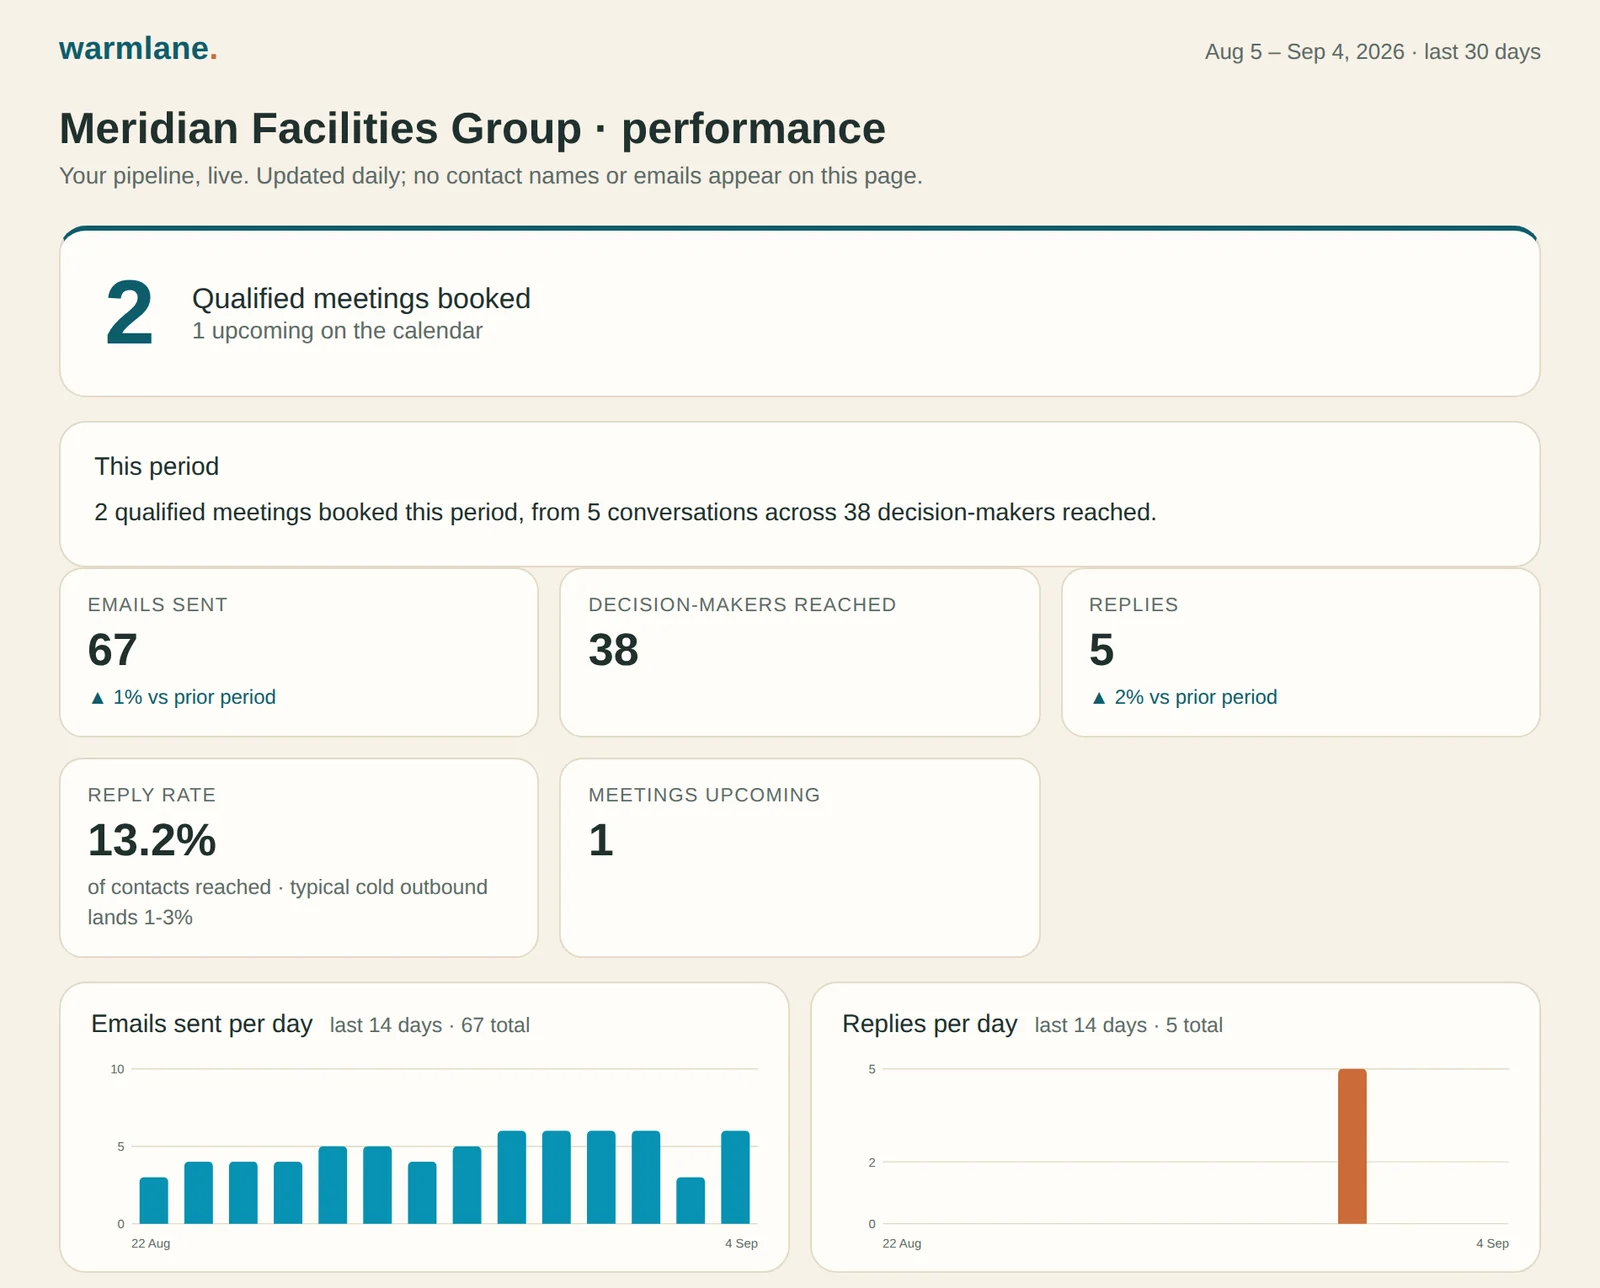Click the up-arrow icon beside 1% vs prior period
Viewport: 1600px width, 1288px height.
tap(97, 698)
